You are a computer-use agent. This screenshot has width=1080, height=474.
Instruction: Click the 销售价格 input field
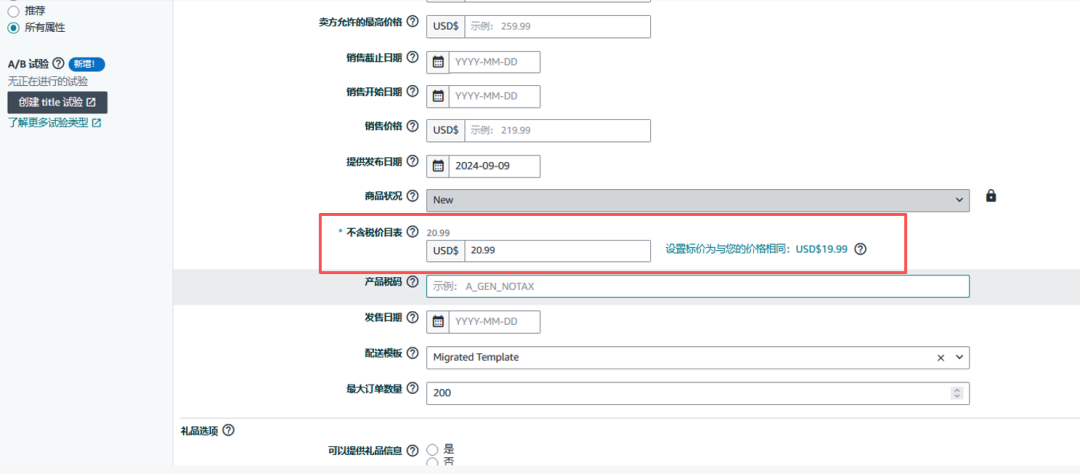coord(558,130)
